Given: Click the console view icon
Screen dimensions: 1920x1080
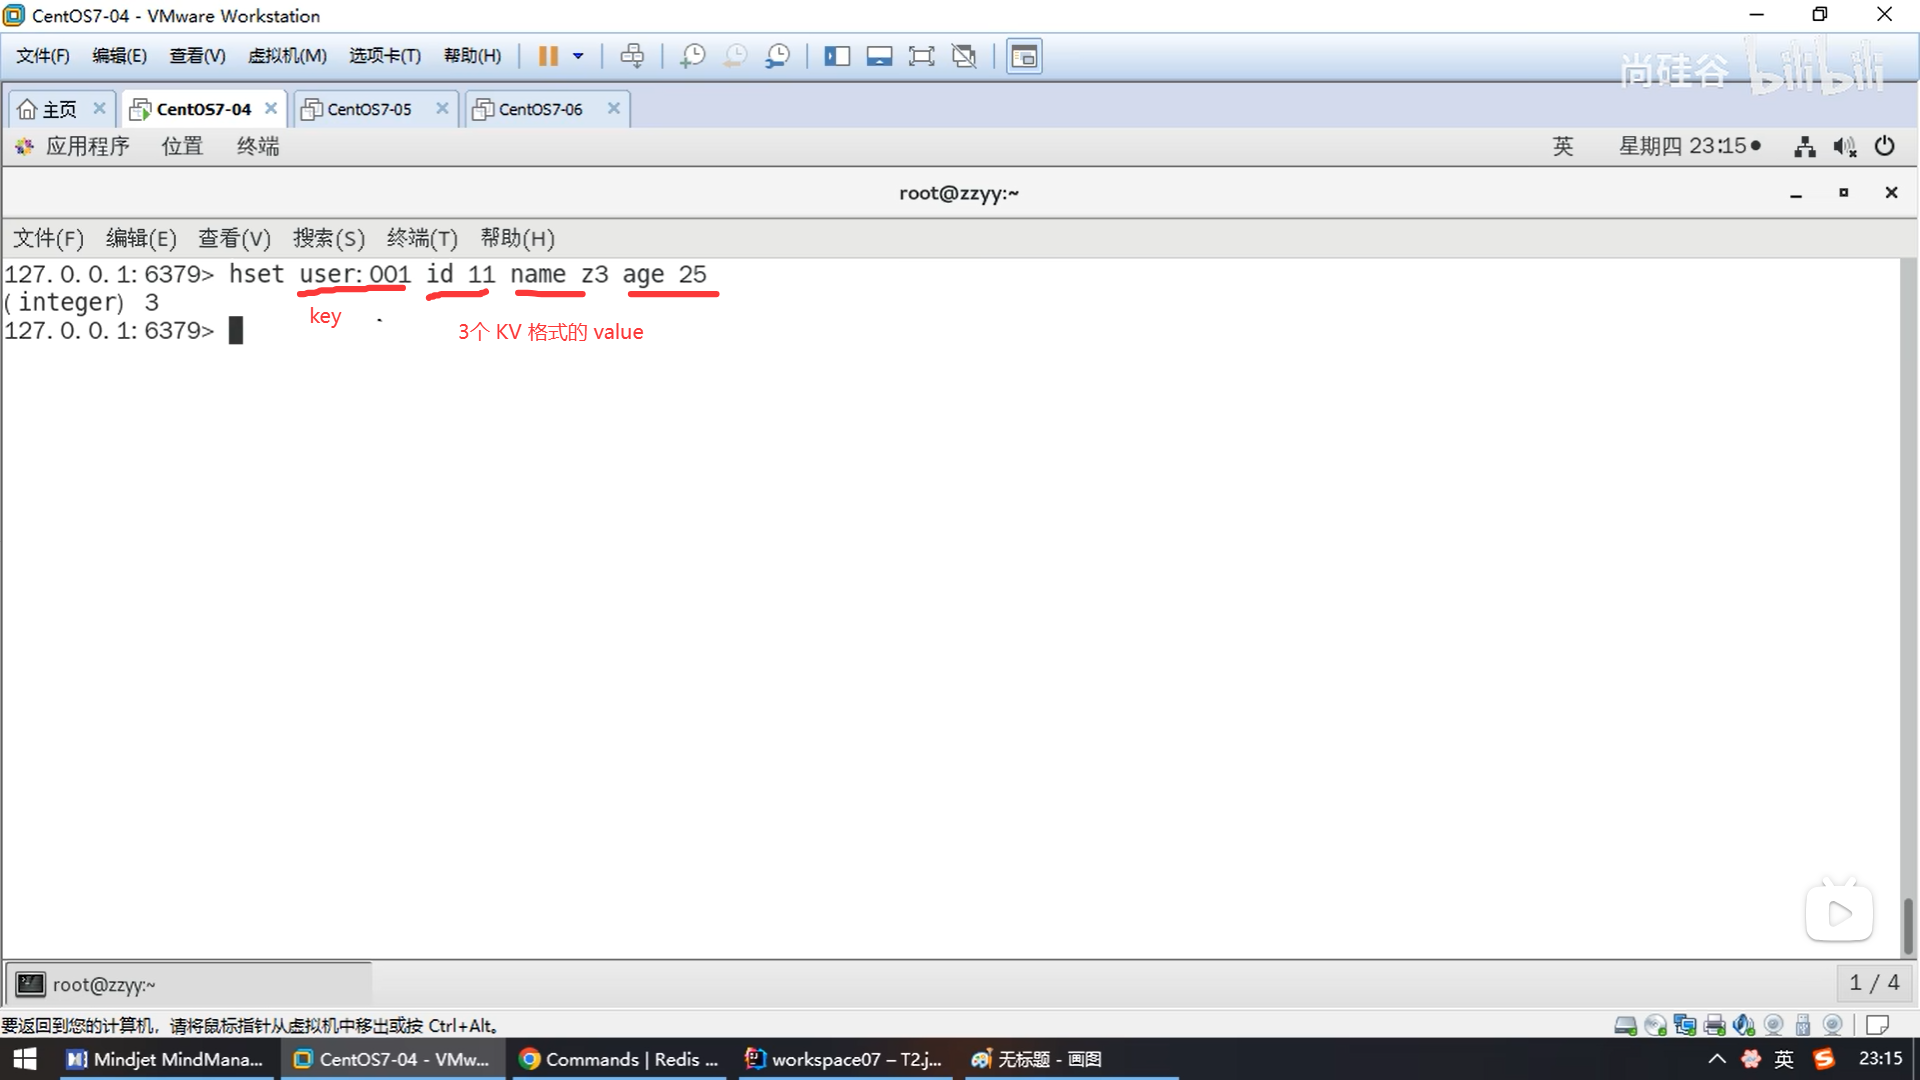Looking at the screenshot, I should 1024,56.
